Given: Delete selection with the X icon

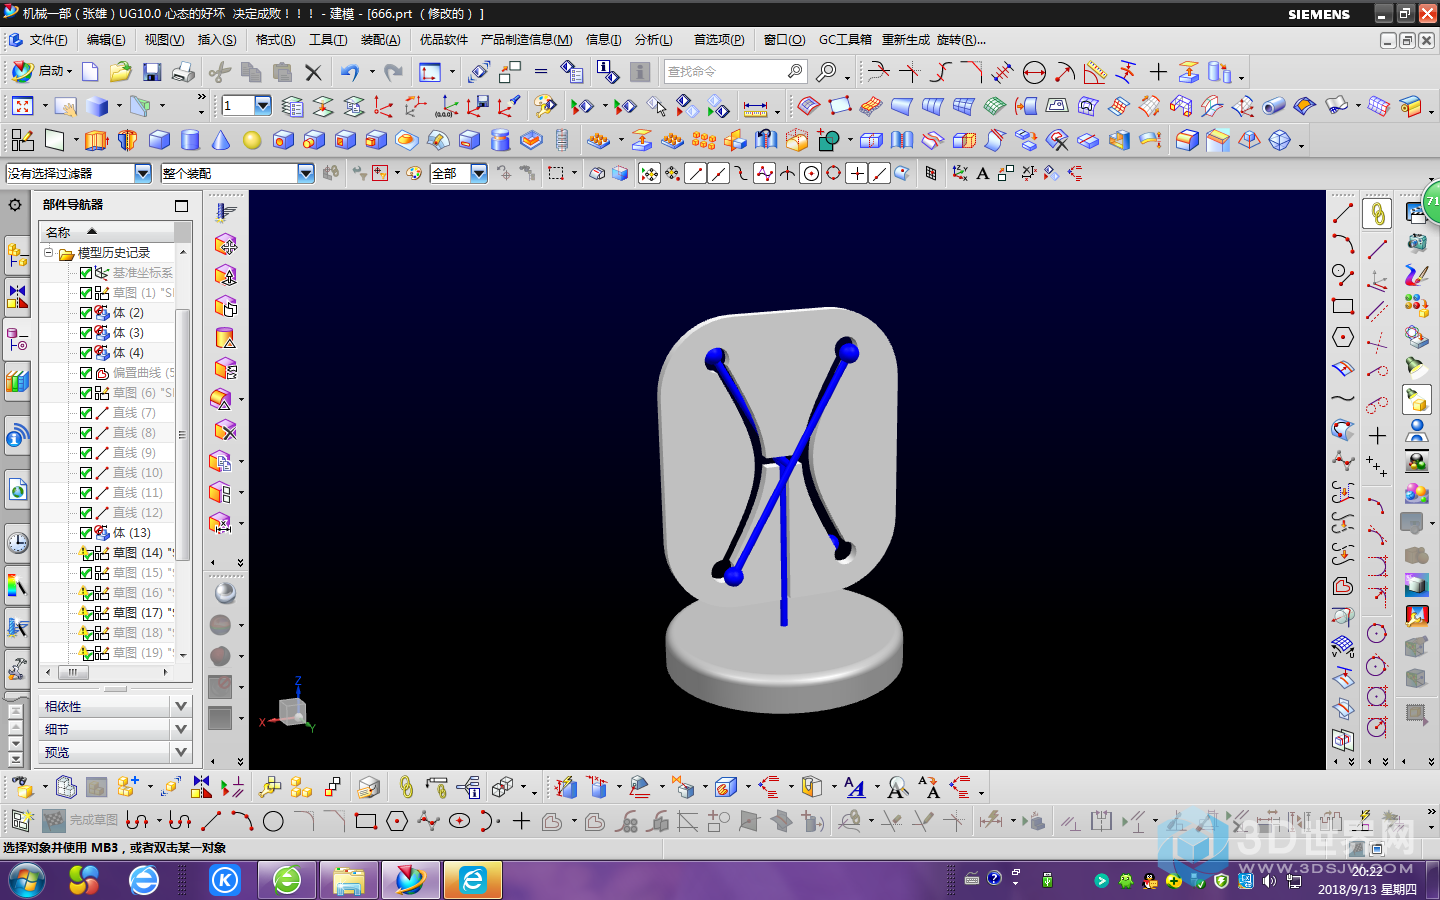Looking at the screenshot, I should coord(313,72).
